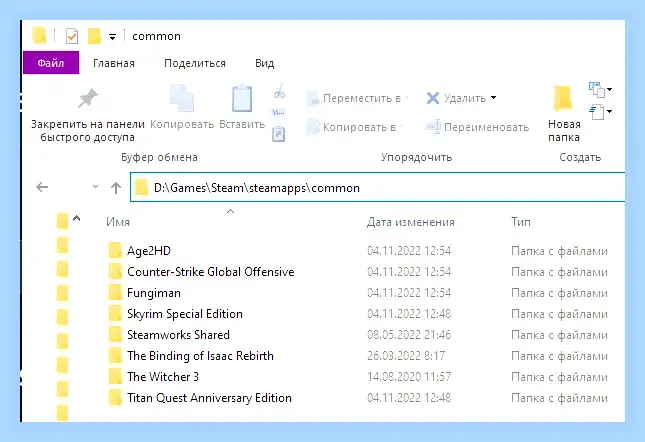Click the copy path icon below scissors
The width and height of the screenshot is (645, 442).
pos(278,112)
